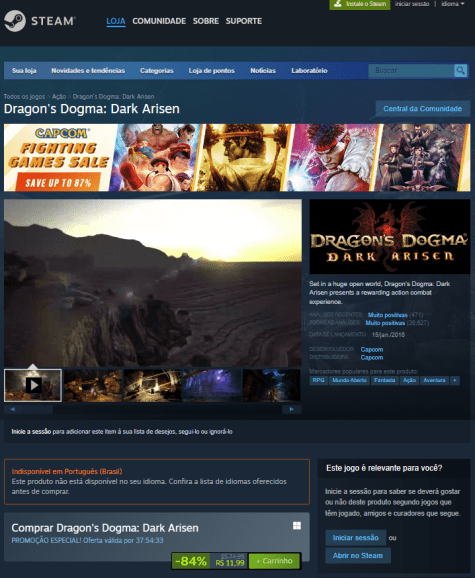Click Indisponível em Português (Brasil) notice

pos(157,481)
